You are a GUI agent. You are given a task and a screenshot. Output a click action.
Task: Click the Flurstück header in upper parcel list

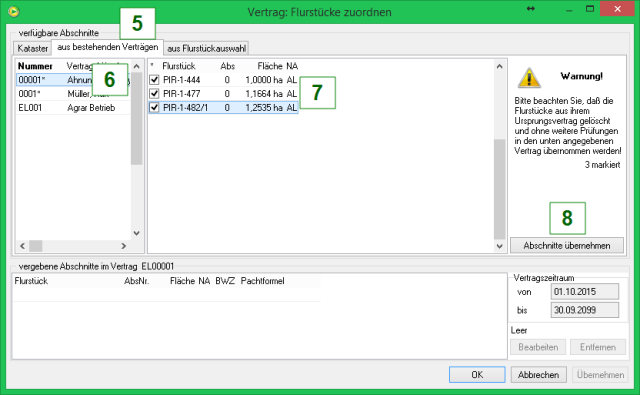click(x=179, y=66)
